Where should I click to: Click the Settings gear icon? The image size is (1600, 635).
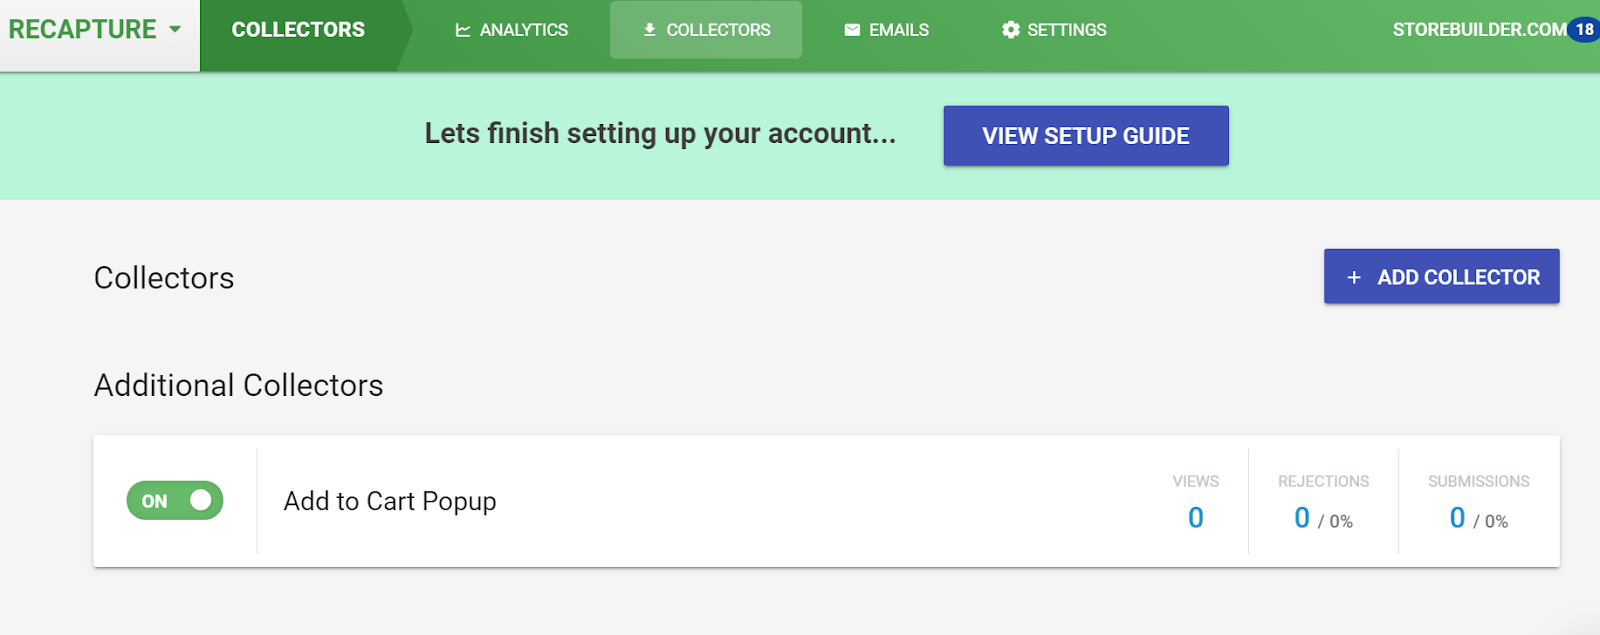pos(1011,30)
